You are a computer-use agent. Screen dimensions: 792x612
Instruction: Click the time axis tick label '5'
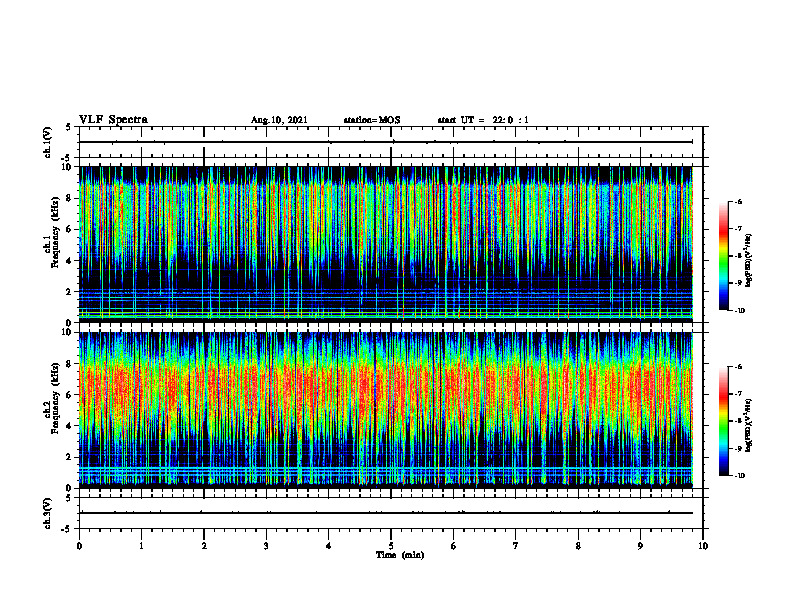tap(391, 546)
